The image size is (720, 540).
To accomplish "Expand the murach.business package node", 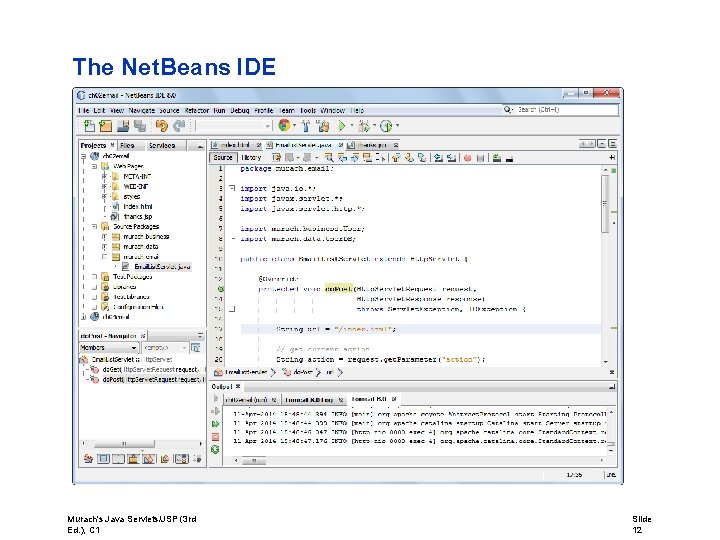I will click(x=104, y=236).
